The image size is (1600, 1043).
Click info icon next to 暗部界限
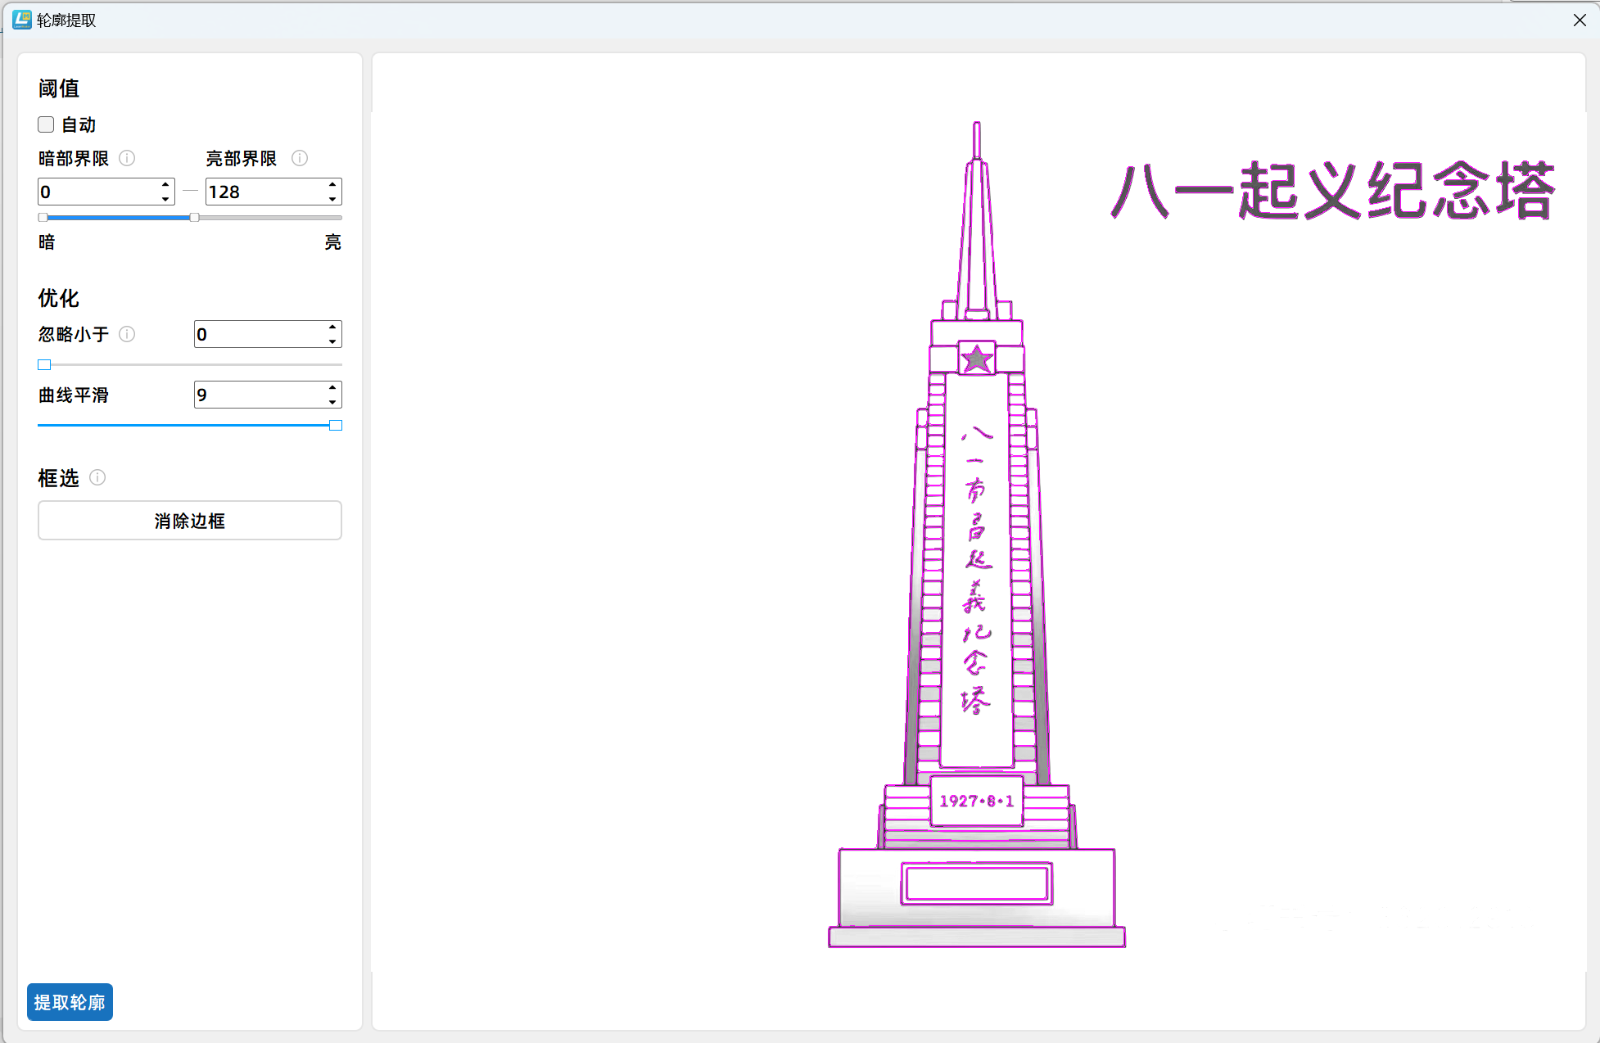[x=127, y=158]
